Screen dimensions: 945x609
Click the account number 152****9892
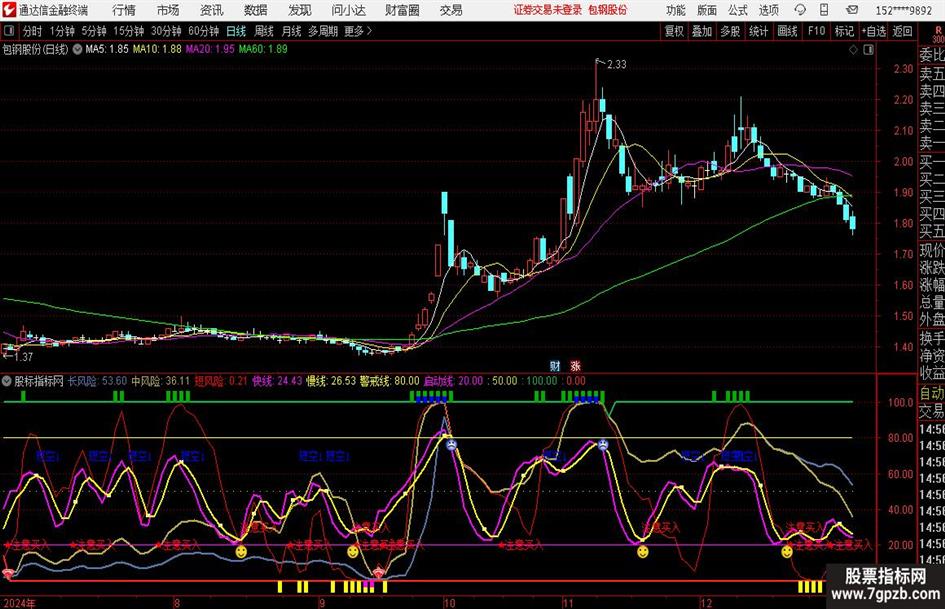pos(904,10)
